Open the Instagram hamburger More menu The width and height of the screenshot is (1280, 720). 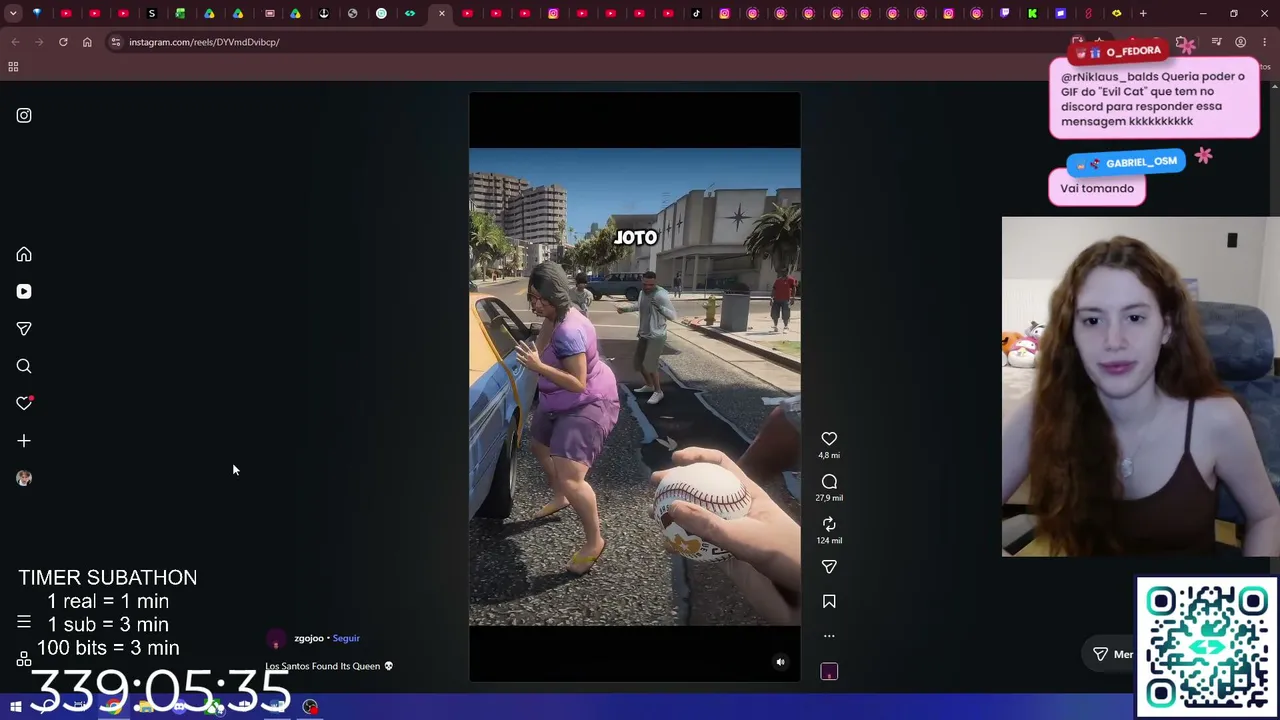tap(24, 622)
